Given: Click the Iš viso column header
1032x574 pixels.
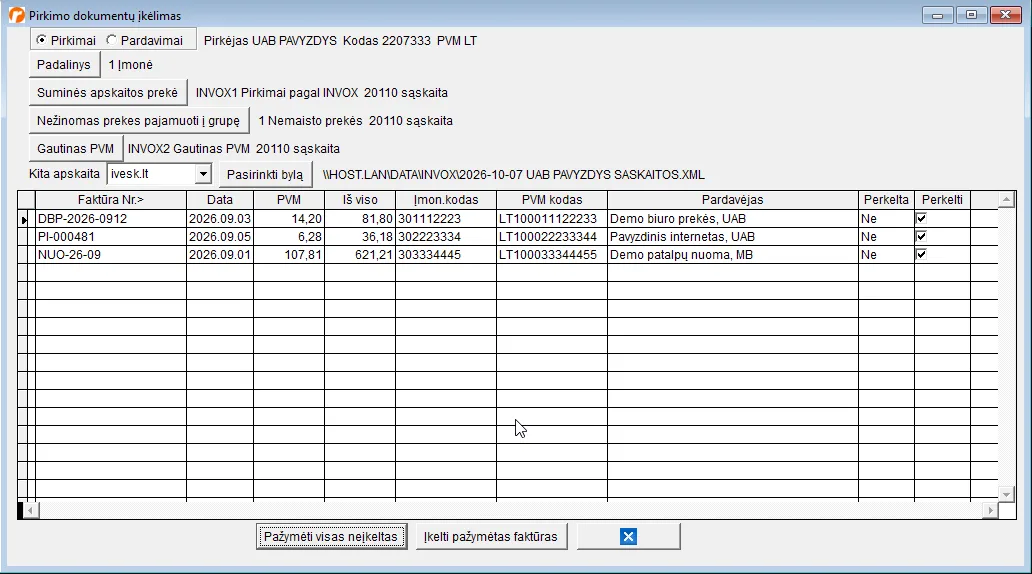Looking at the screenshot, I should (x=360, y=199).
